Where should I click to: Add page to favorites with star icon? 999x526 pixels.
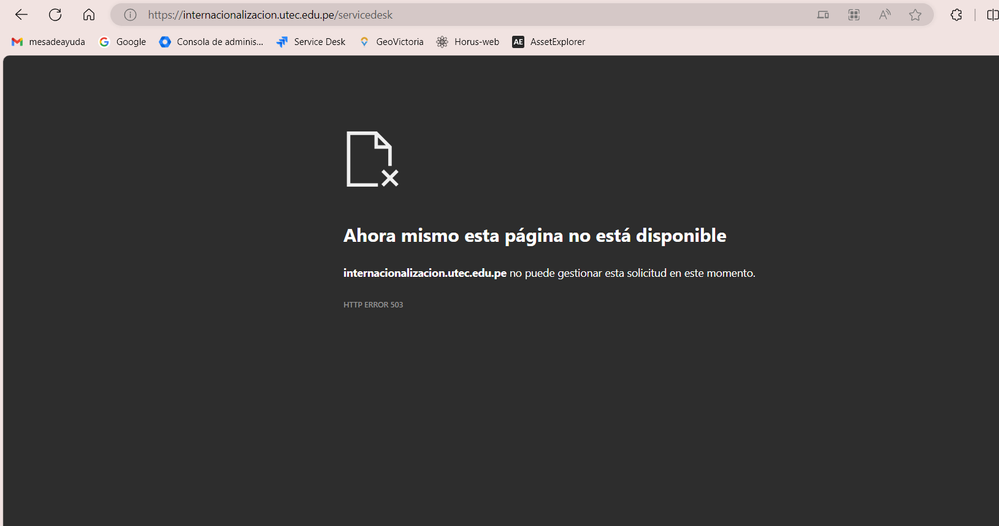[x=916, y=15]
